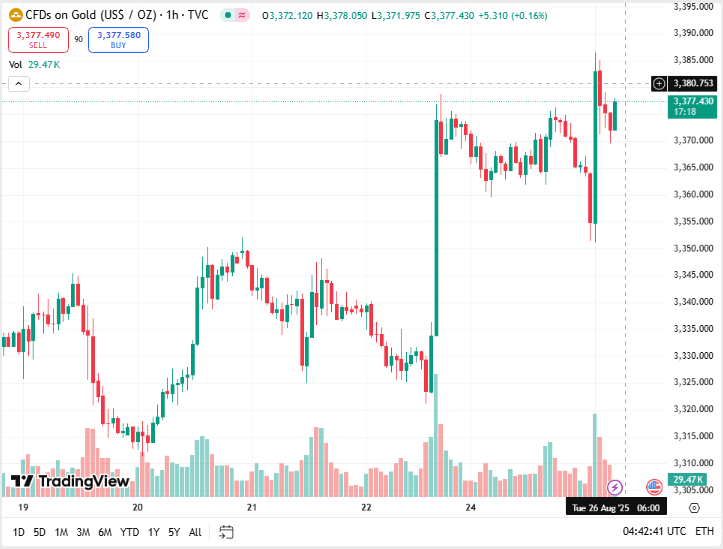Click the pink data-mode wave icon
723x549 pixels.
(243, 16)
